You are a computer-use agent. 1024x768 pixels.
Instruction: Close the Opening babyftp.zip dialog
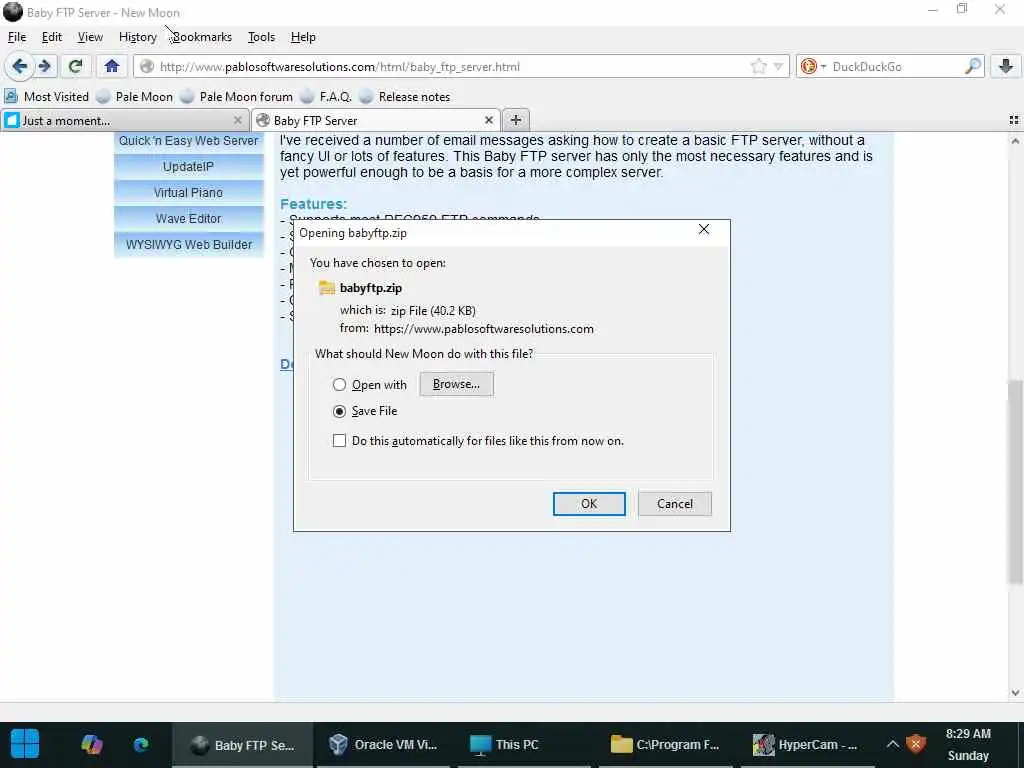point(703,229)
